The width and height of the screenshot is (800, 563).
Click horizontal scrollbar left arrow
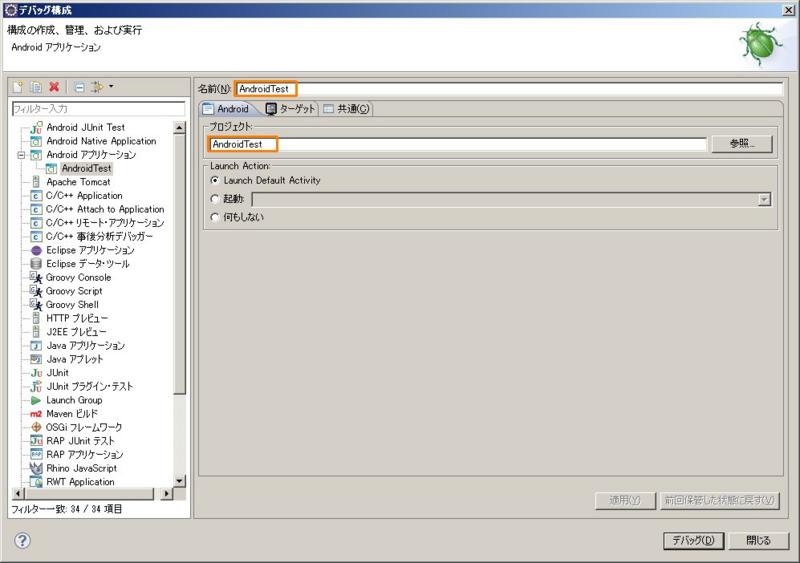point(18,494)
